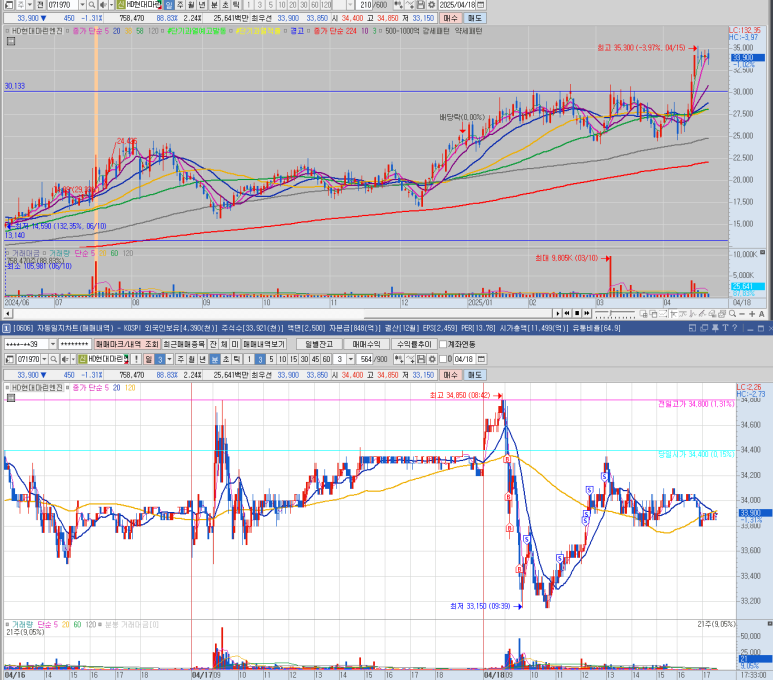
Task: Open the minute interval dropdown showing 3
Action: tap(349, 359)
